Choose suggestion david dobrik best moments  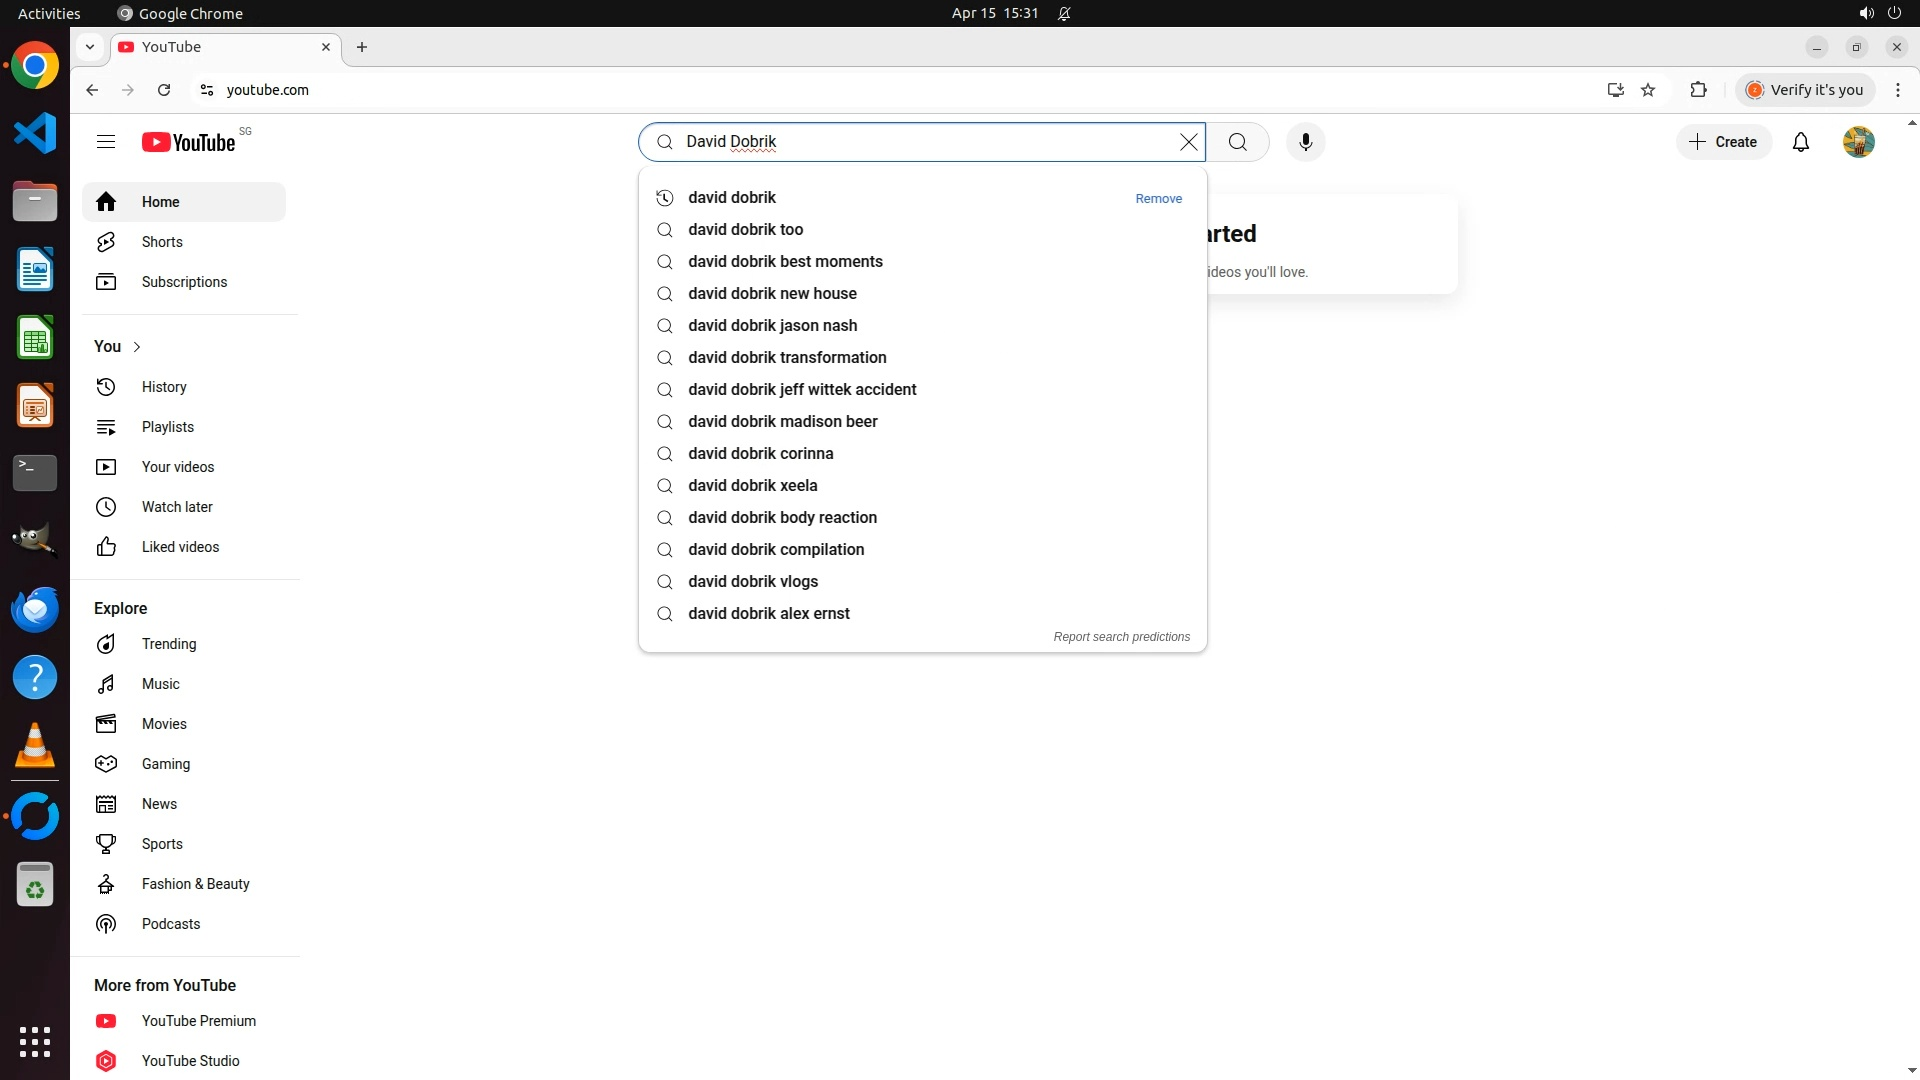pos(785,262)
